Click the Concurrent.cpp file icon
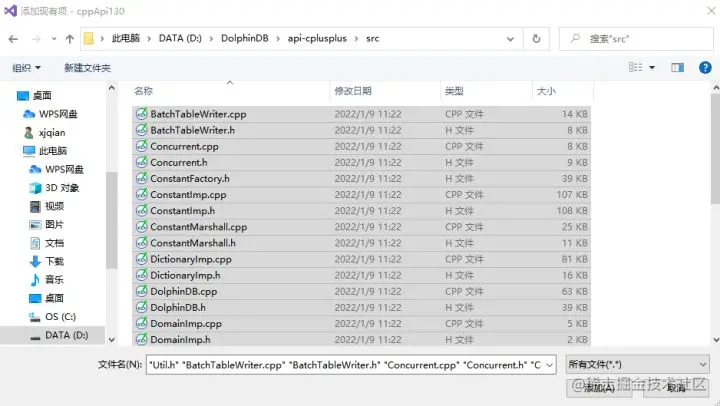This screenshot has height=406, width=720. (x=142, y=146)
